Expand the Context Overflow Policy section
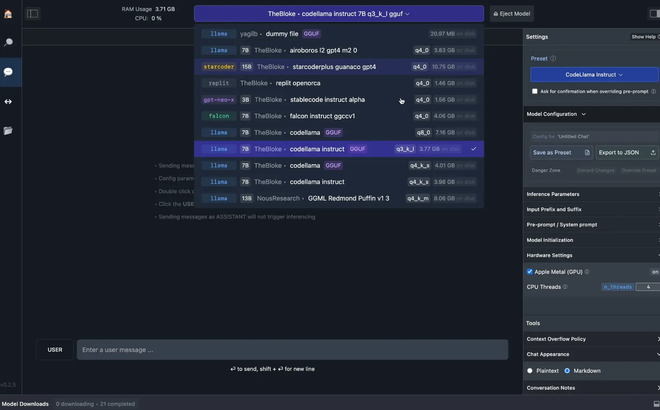 coord(591,339)
